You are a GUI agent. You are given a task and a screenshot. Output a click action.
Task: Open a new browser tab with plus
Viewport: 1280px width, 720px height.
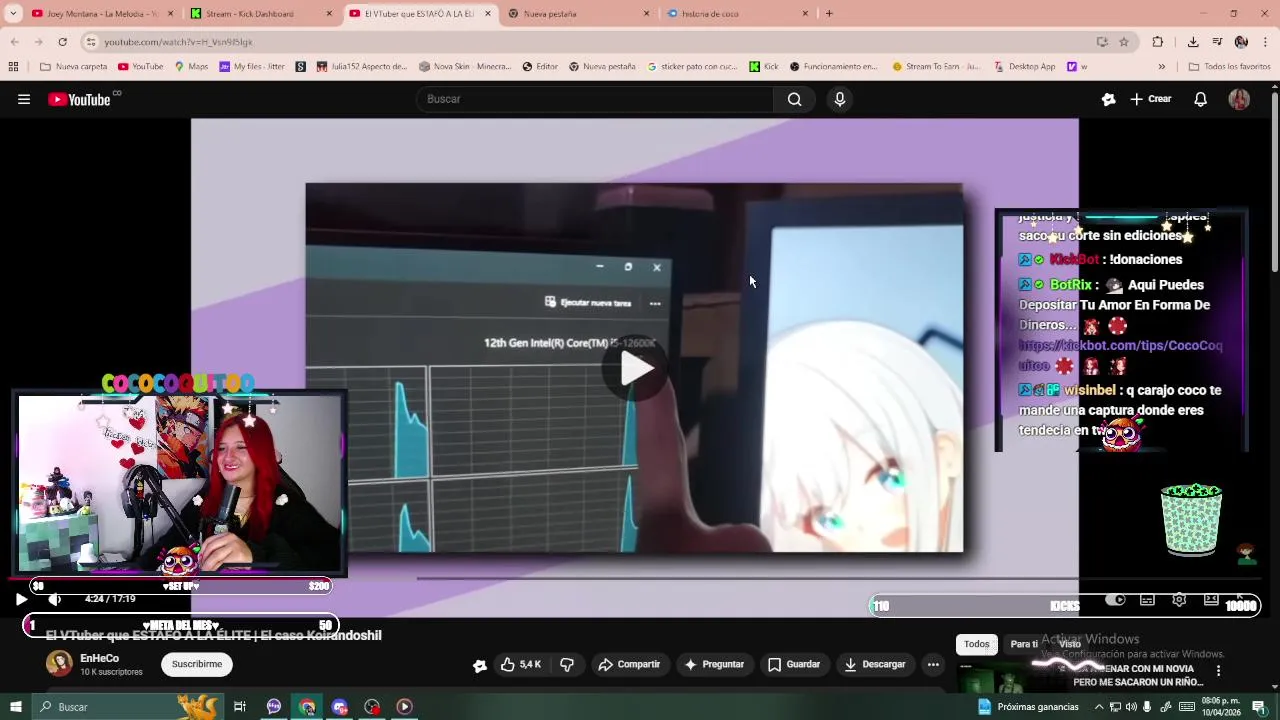(829, 14)
